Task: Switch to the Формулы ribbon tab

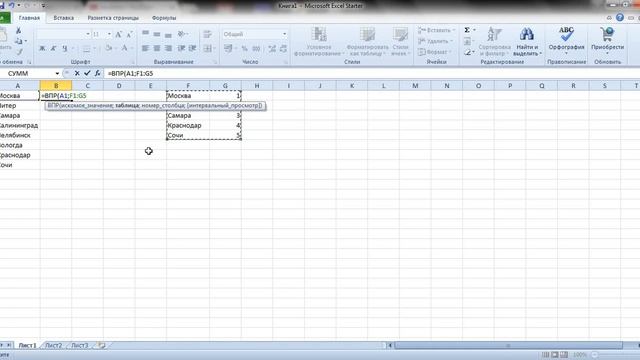Action: click(164, 18)
